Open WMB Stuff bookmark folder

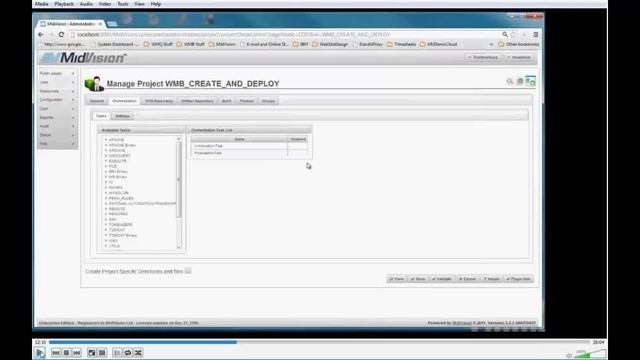pyautogui.click(x=191, y=44)
